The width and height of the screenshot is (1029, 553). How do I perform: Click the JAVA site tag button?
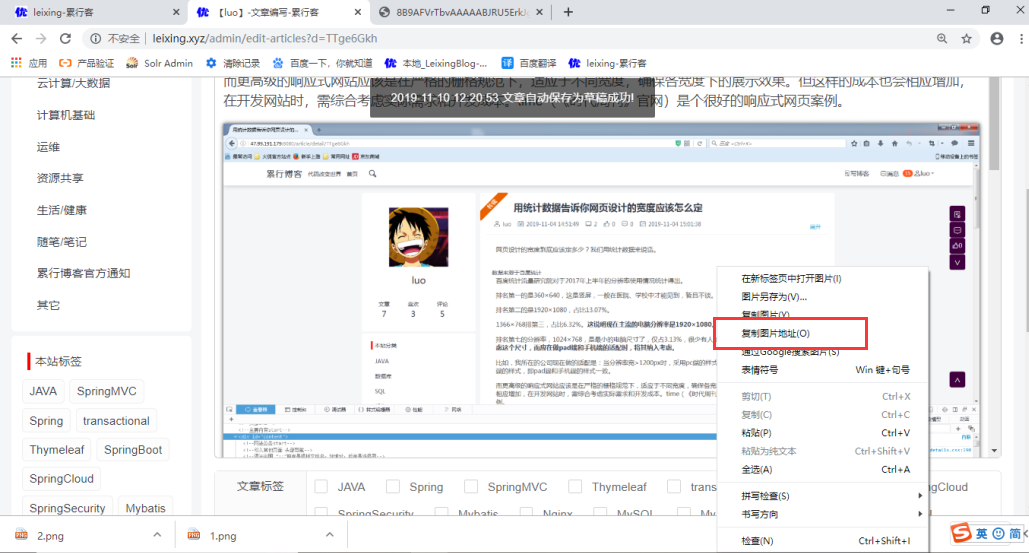click(x=43, y=391)
